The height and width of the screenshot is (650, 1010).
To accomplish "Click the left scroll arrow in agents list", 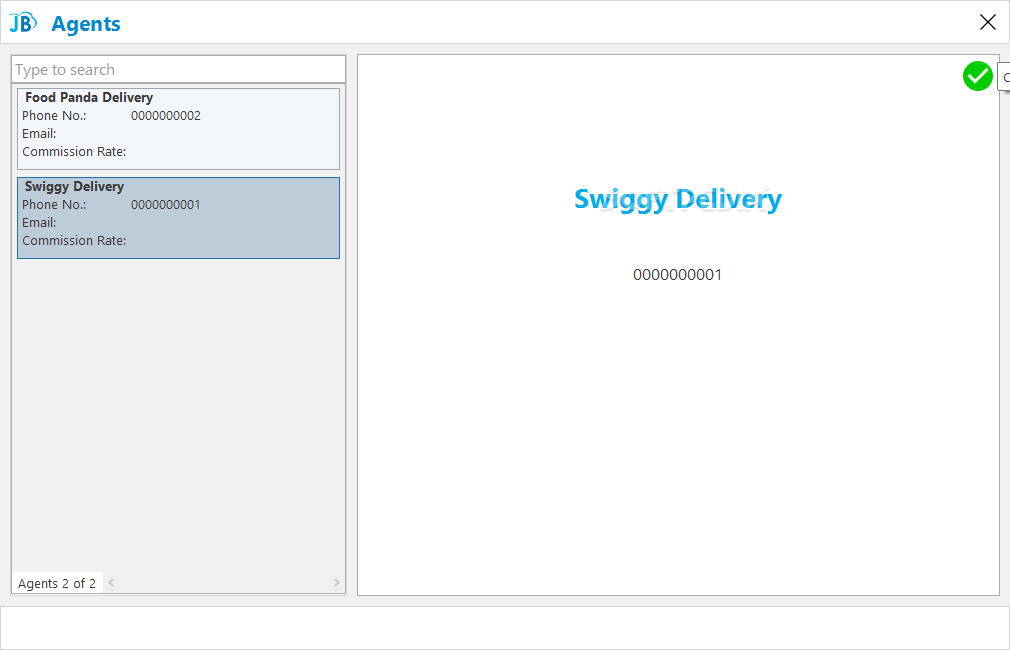I will pos(111,582).
